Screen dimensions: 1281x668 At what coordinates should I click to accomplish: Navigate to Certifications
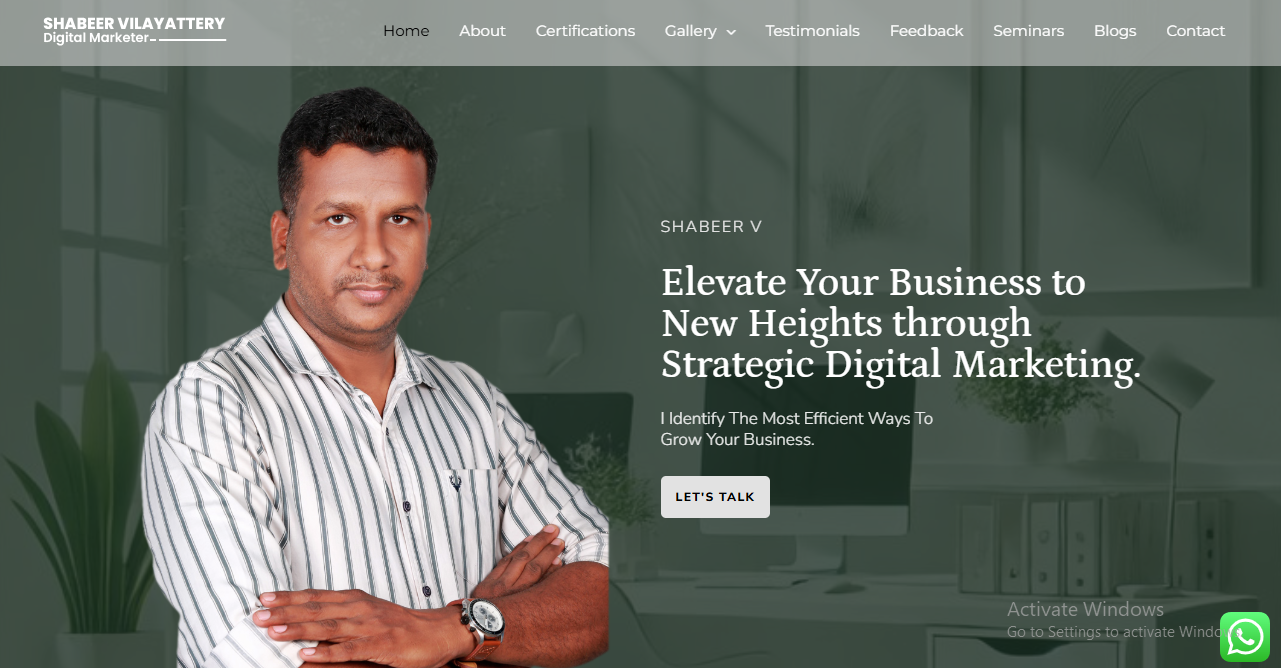pos(585,31)
